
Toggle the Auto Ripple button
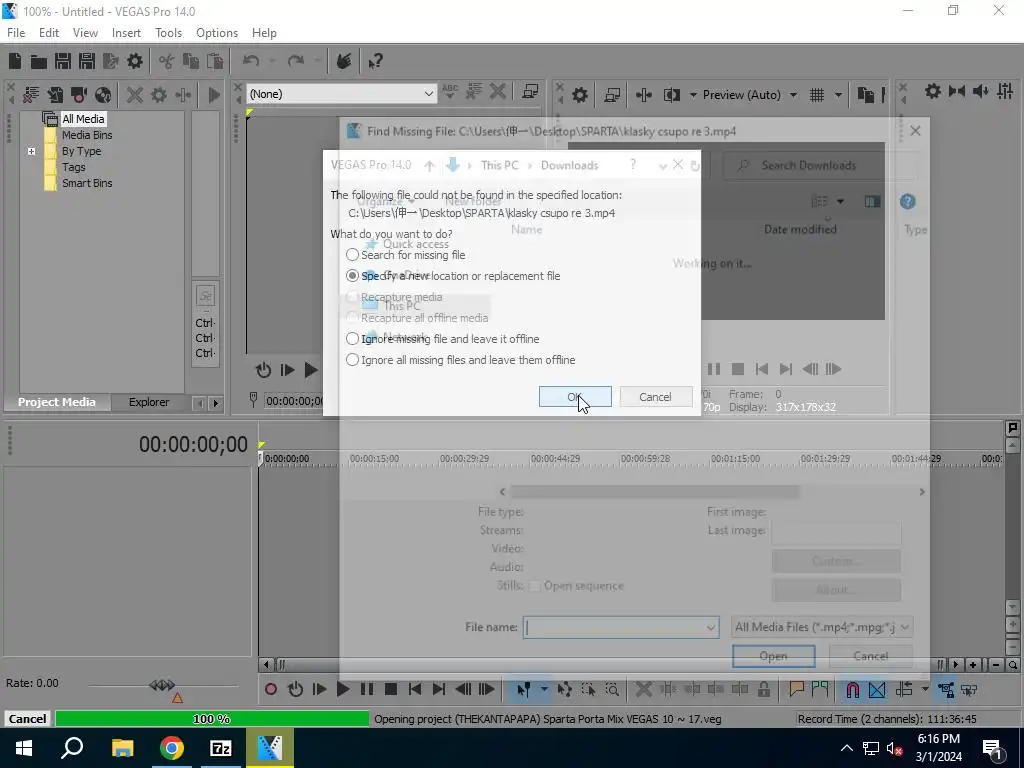(x=904, y=689)
